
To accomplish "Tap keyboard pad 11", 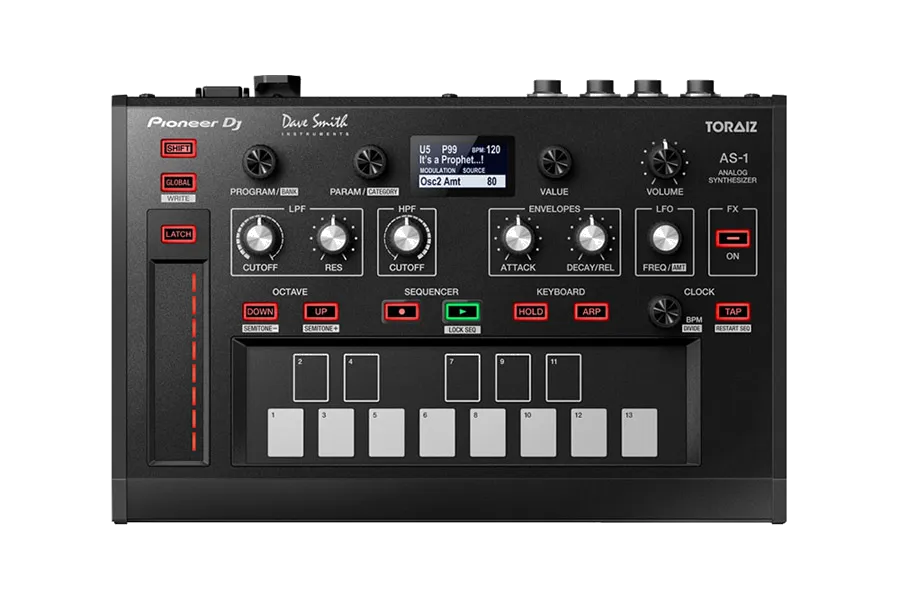I will 564,378.
